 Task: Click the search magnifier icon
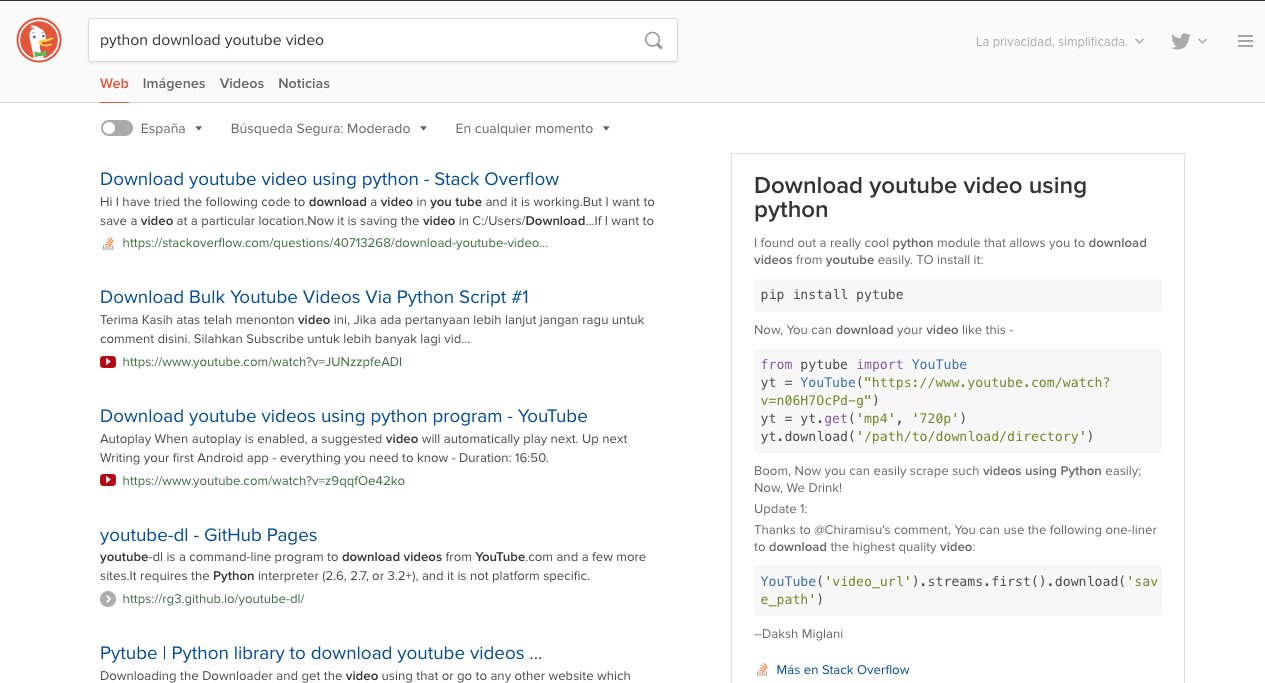point(653,41)
